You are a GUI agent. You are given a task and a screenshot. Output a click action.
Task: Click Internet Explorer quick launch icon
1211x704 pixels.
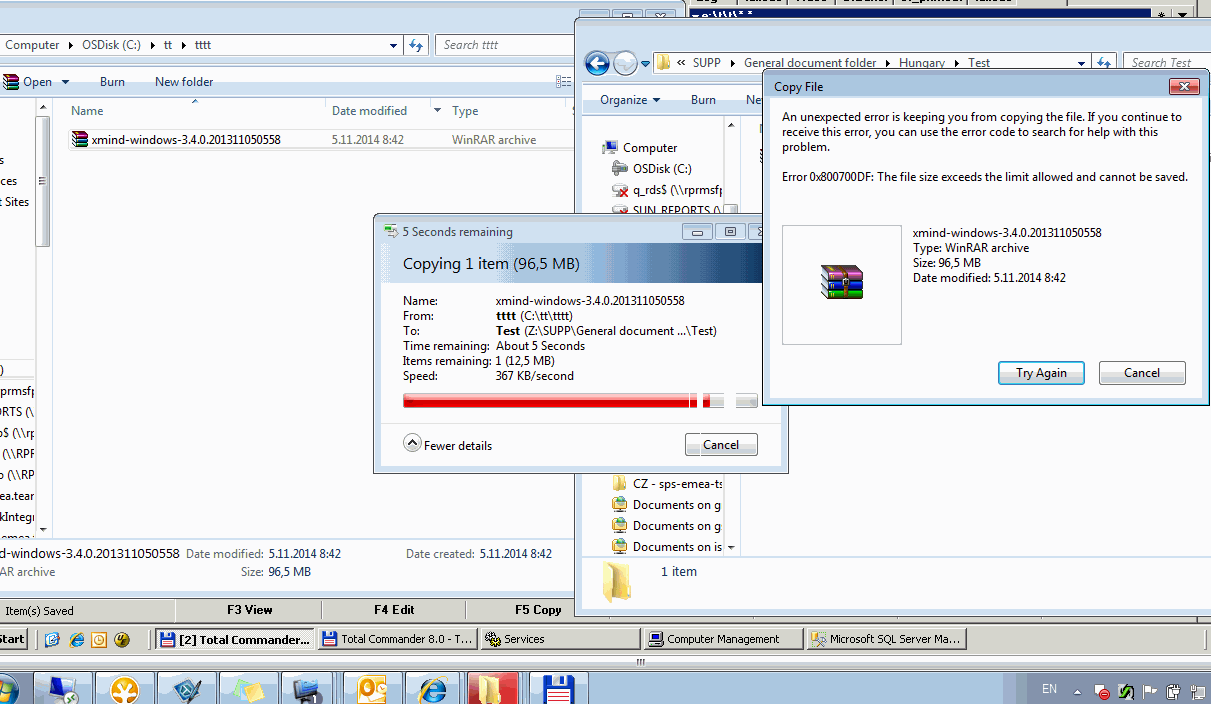tap(77, 640)
